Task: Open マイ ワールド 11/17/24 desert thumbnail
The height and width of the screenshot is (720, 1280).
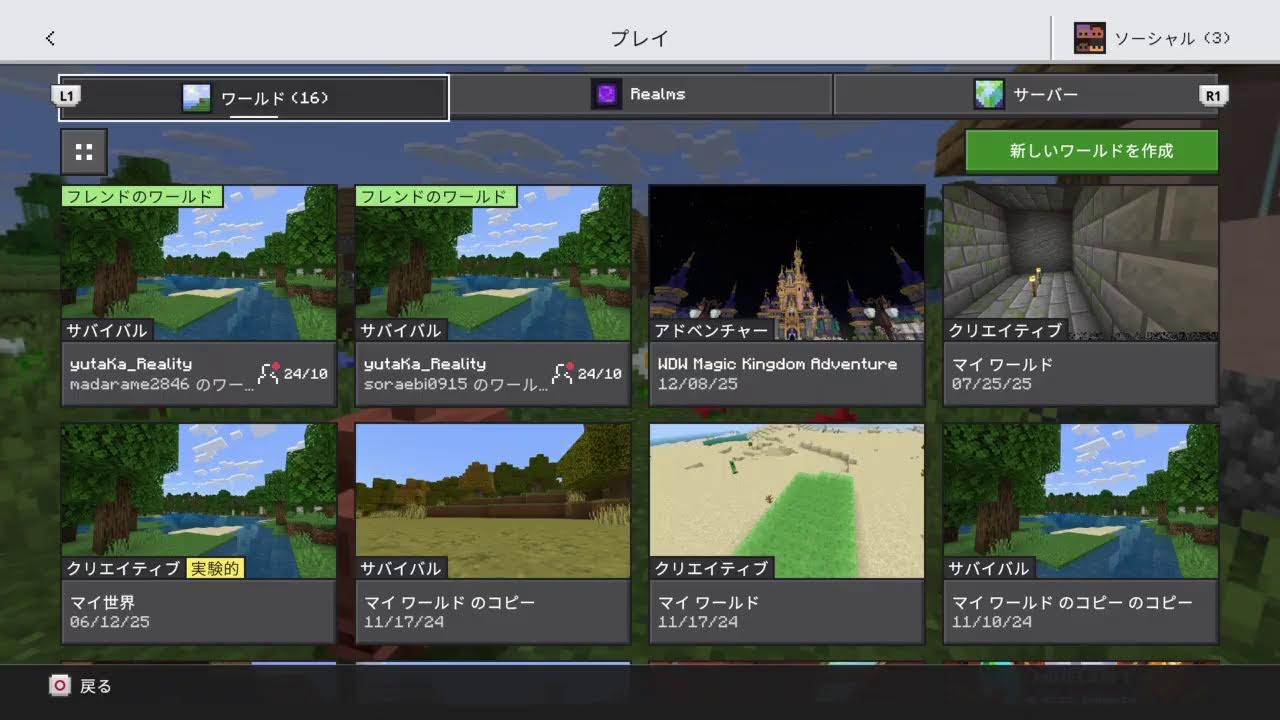Action: point(787,501)
